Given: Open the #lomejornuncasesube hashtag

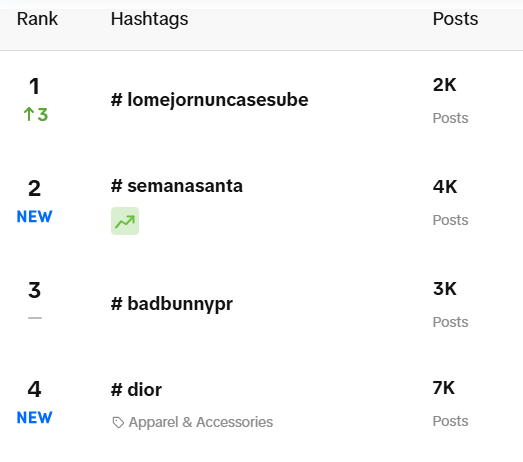Looking at the screenshot, I should click(209, 100).
